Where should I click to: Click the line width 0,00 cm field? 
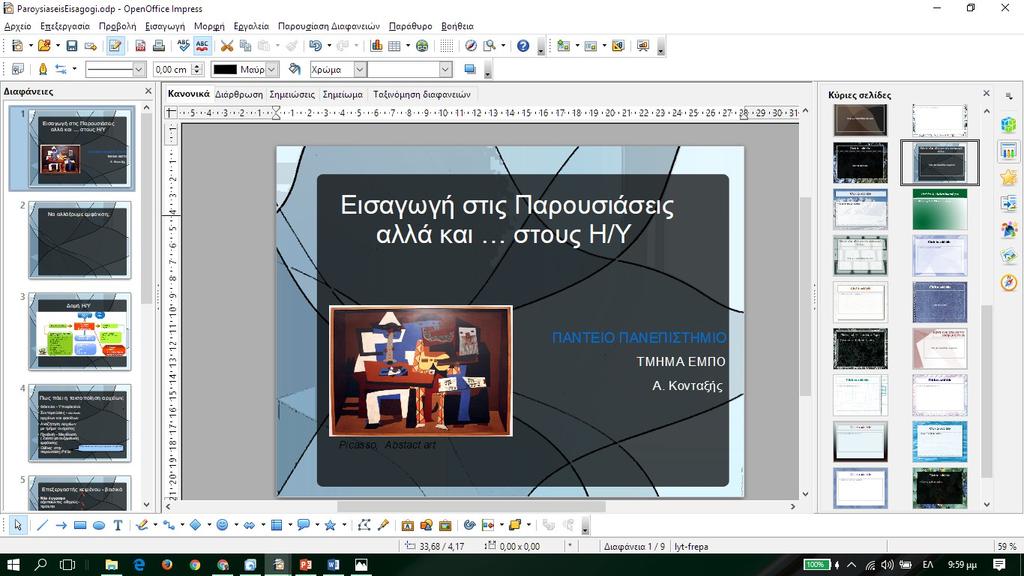pyautogui.click(x=172, y=69)
